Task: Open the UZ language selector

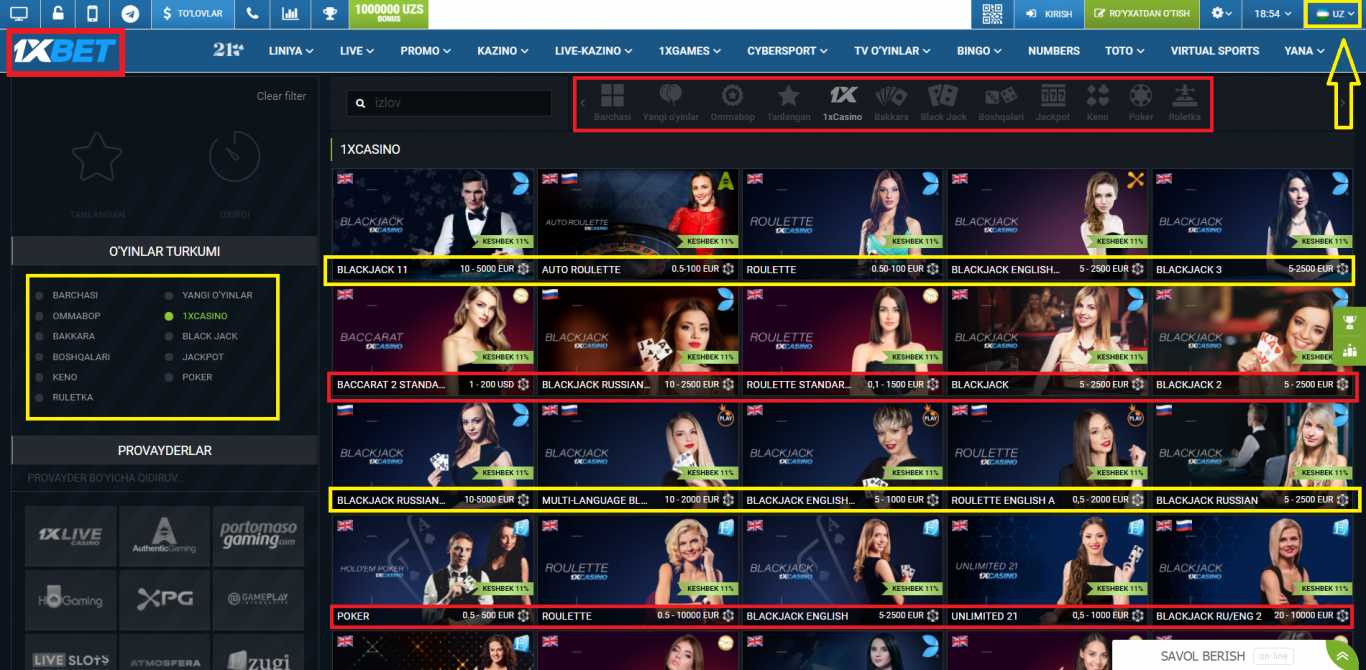Action: [1336, 14]
